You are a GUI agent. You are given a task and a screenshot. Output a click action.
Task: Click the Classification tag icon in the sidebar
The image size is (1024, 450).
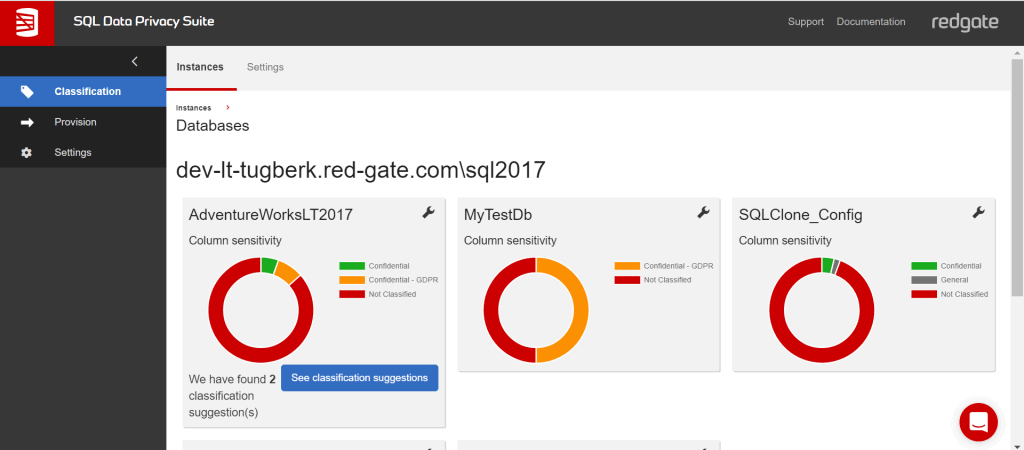(x=27, y=91)
